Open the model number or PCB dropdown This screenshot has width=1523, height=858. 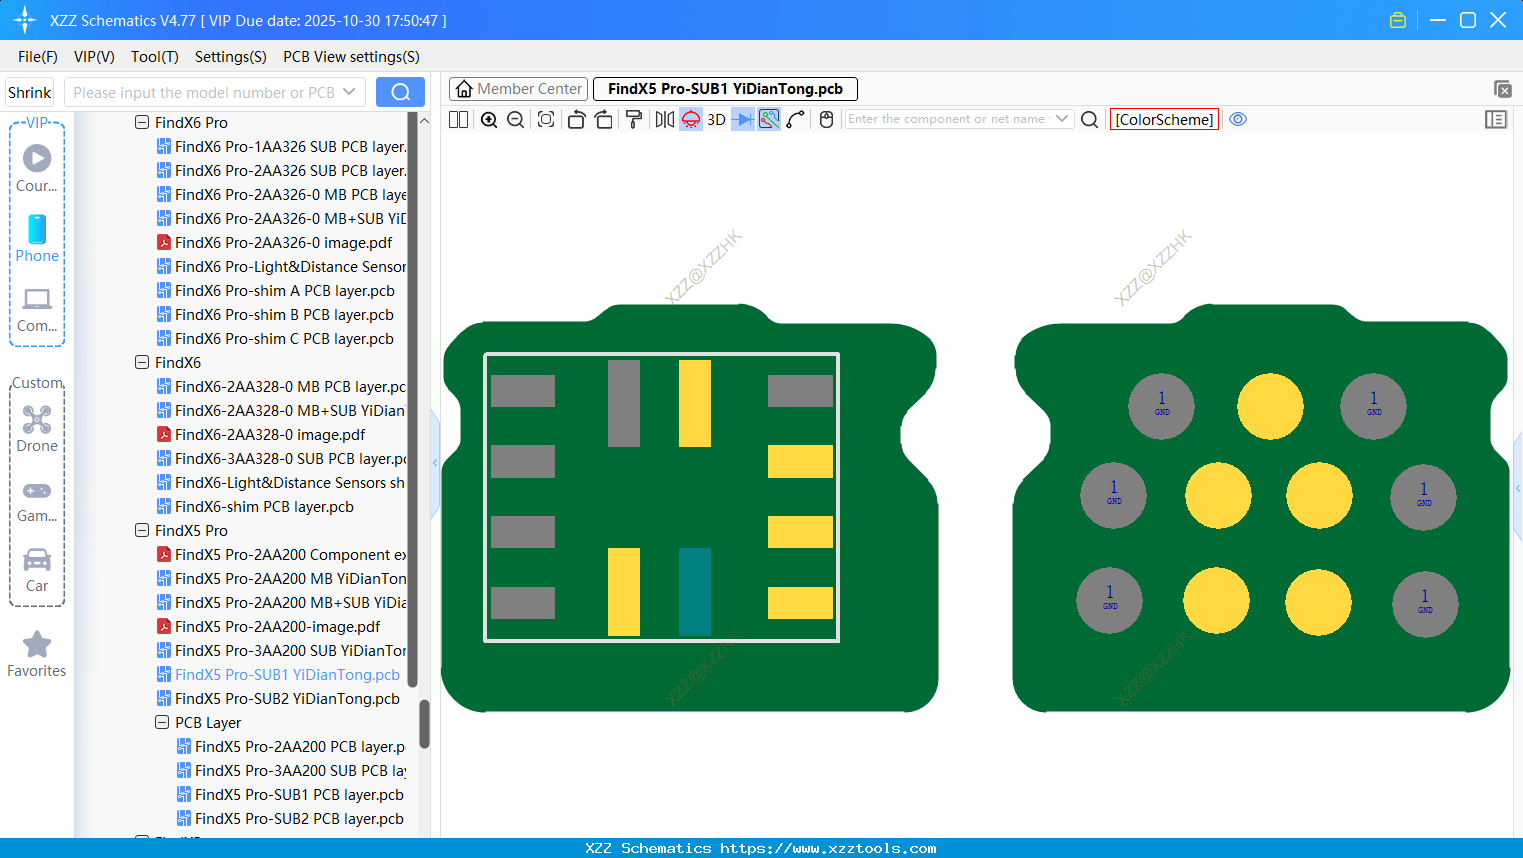[349, 92]
